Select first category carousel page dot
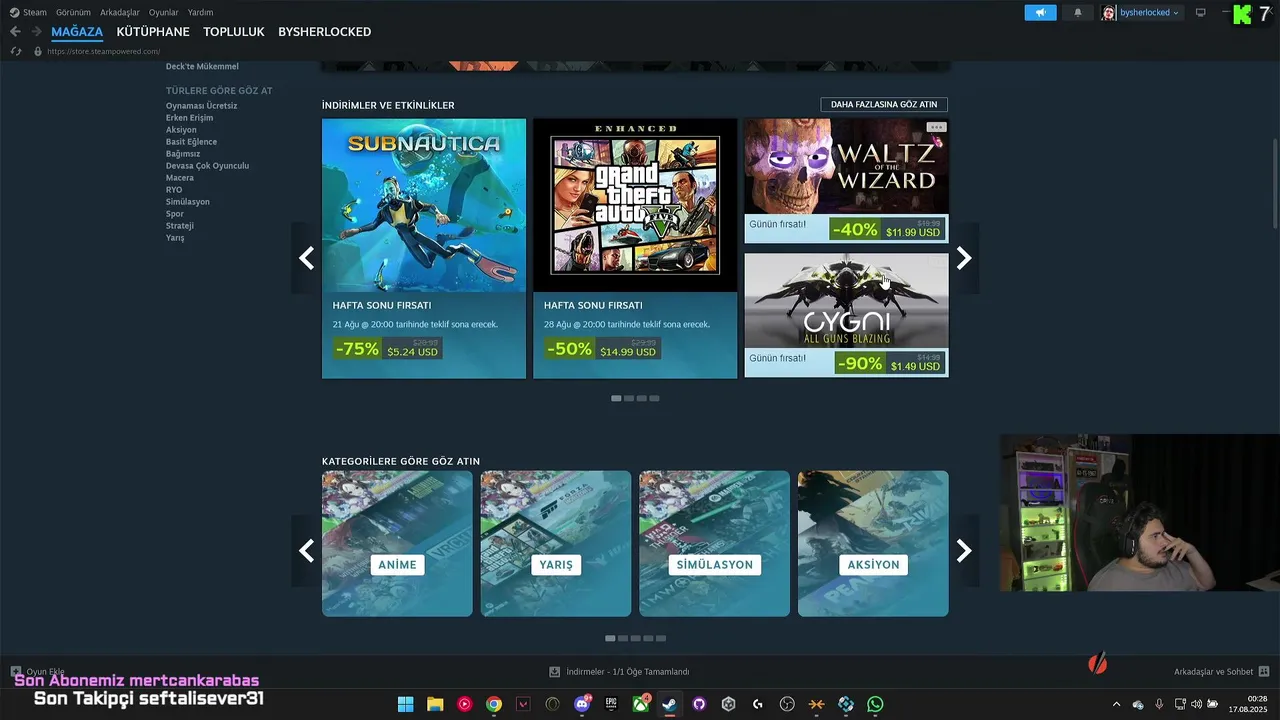Image resolution: width=1280 pixels, height=720 pixels. 610,638
